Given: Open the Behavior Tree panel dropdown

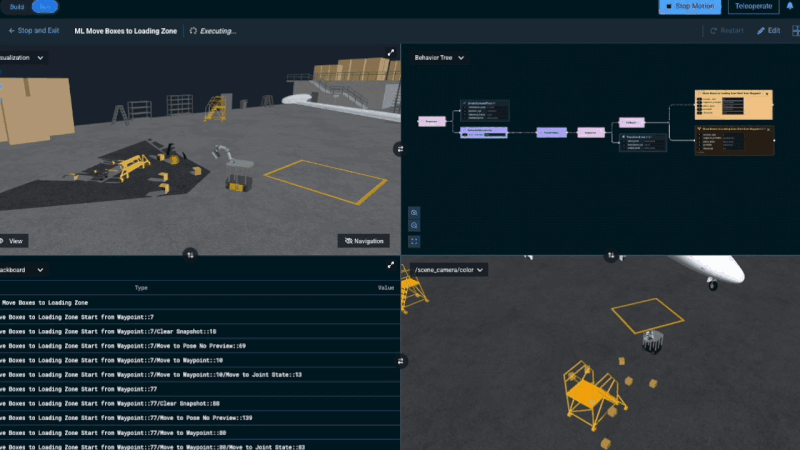Looking at the screenshot, I should pos(439,58).
